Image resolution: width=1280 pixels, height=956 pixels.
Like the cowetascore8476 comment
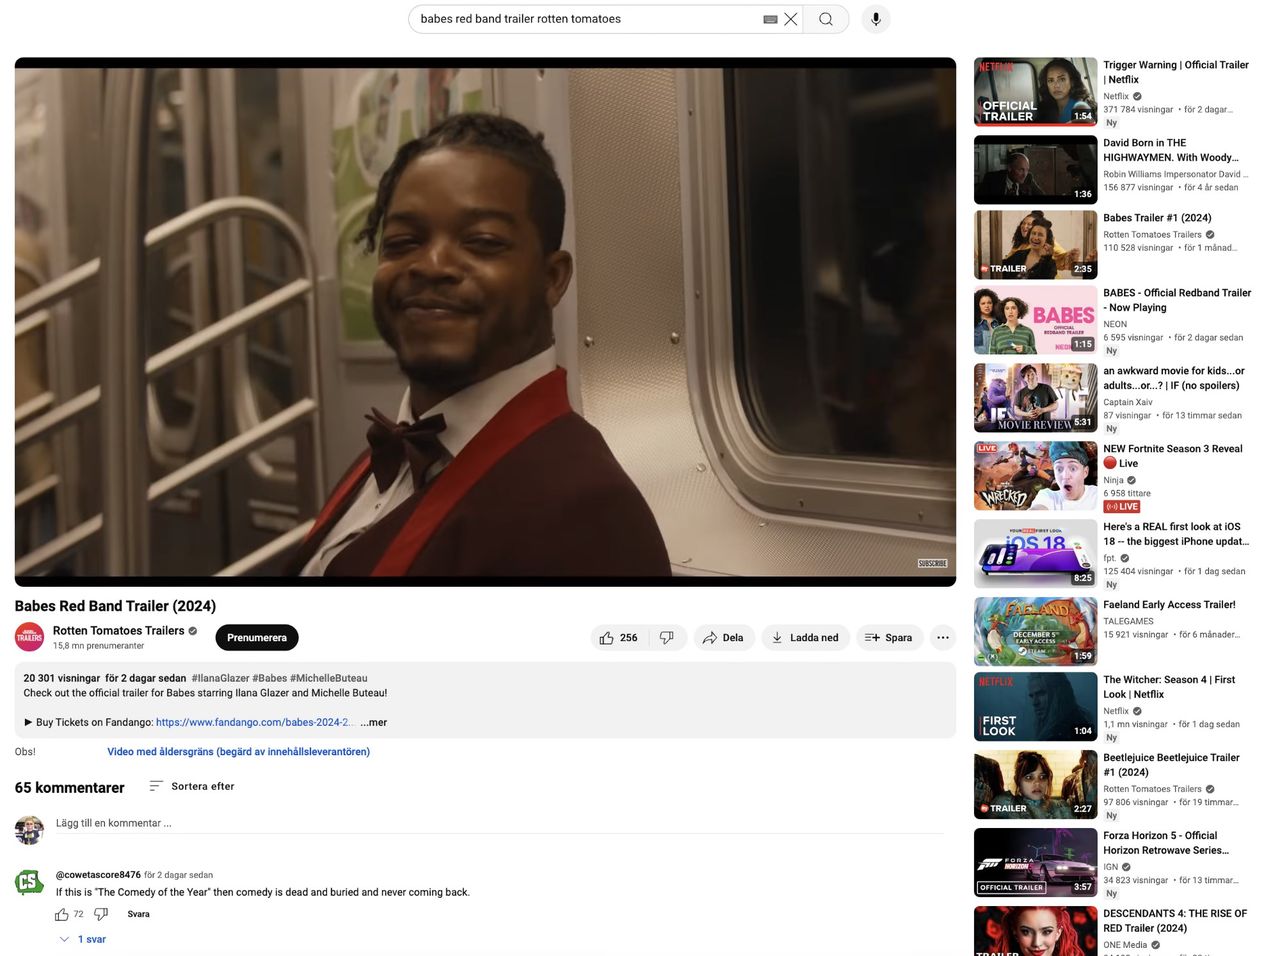pyautogui.click(x=62, y=914)
